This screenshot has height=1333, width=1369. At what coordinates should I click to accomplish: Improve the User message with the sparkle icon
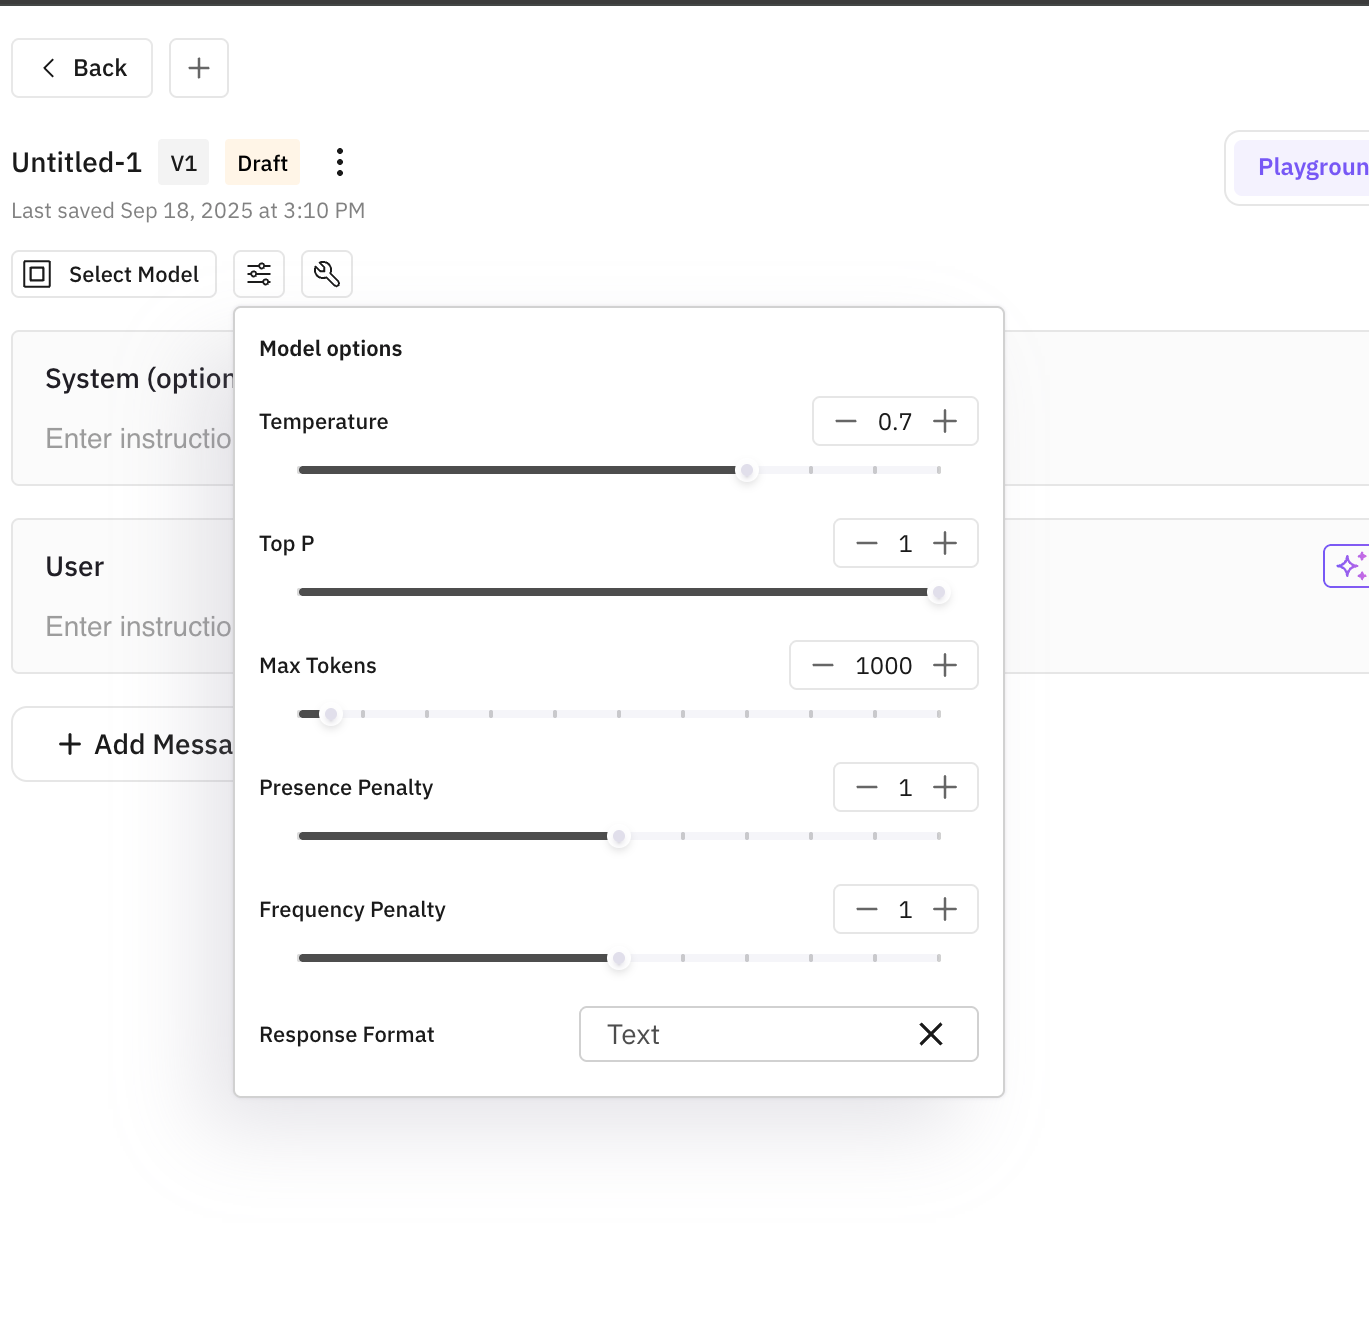click(x=1350, y=565)
